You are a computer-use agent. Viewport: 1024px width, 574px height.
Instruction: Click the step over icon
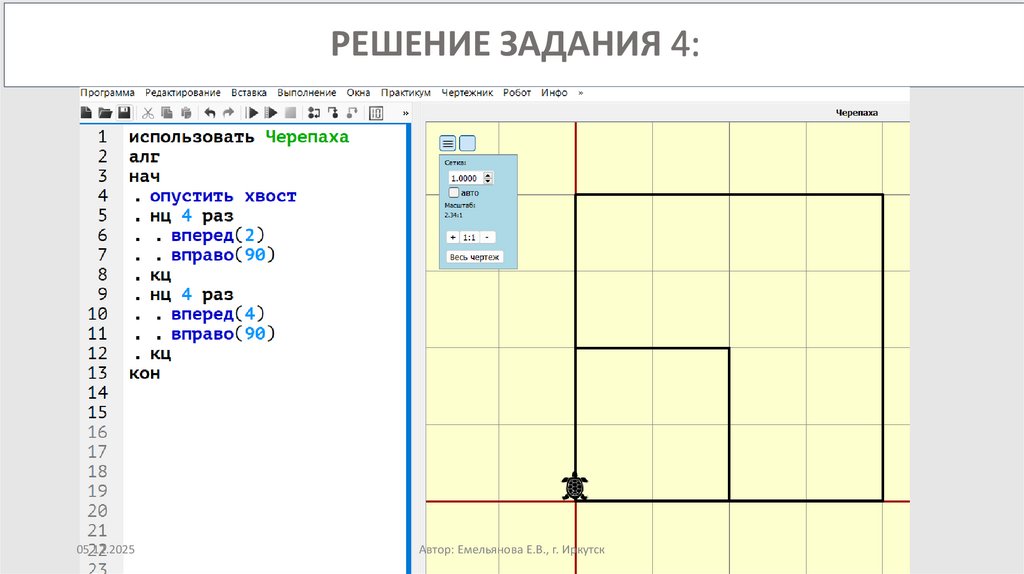click(x=314, y=113)
